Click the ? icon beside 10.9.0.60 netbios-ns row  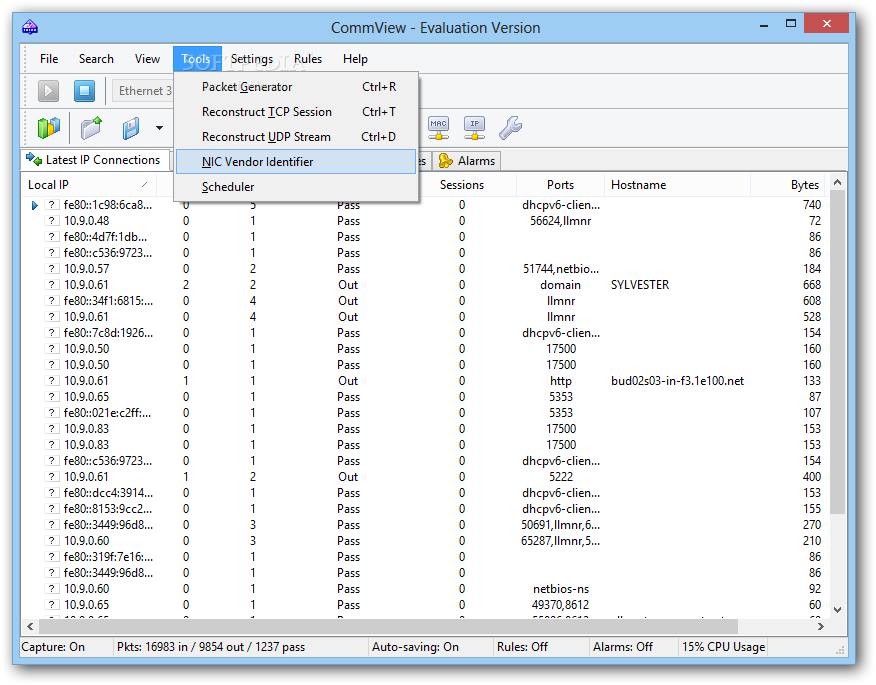click(51, 589)
